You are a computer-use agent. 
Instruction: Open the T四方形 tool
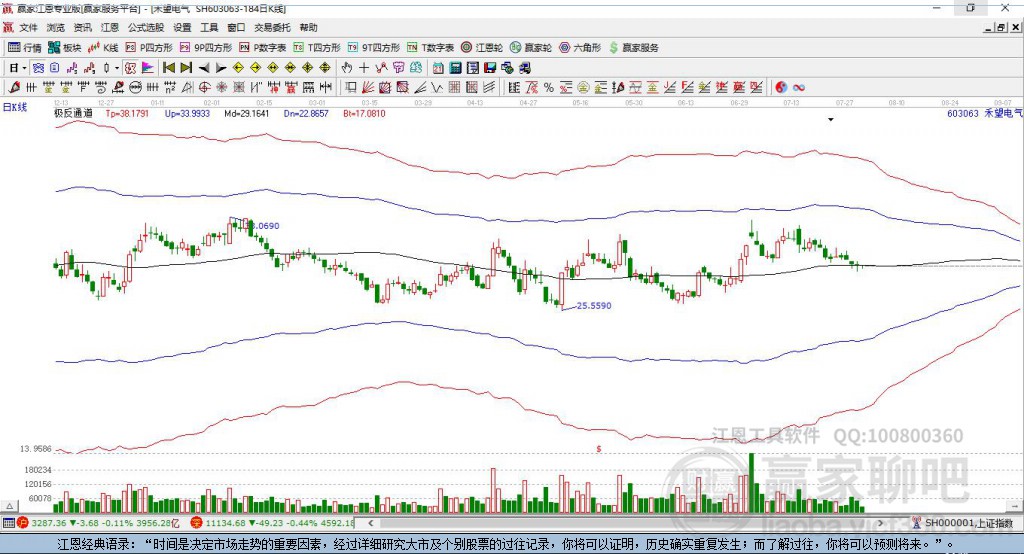click(x=317, y=48)
